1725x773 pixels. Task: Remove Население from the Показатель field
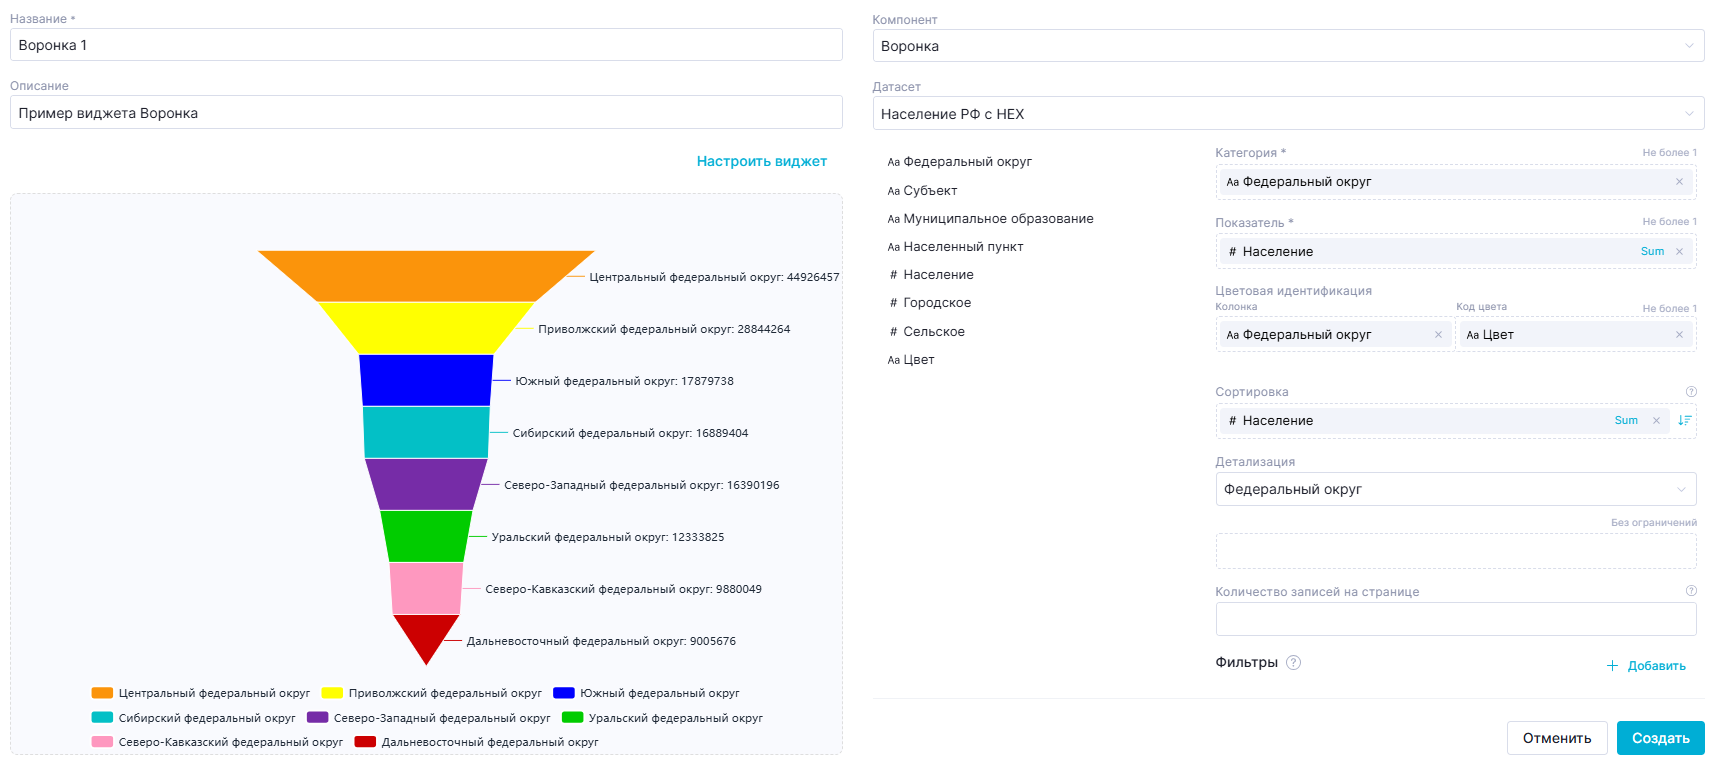click(1679, 252)
